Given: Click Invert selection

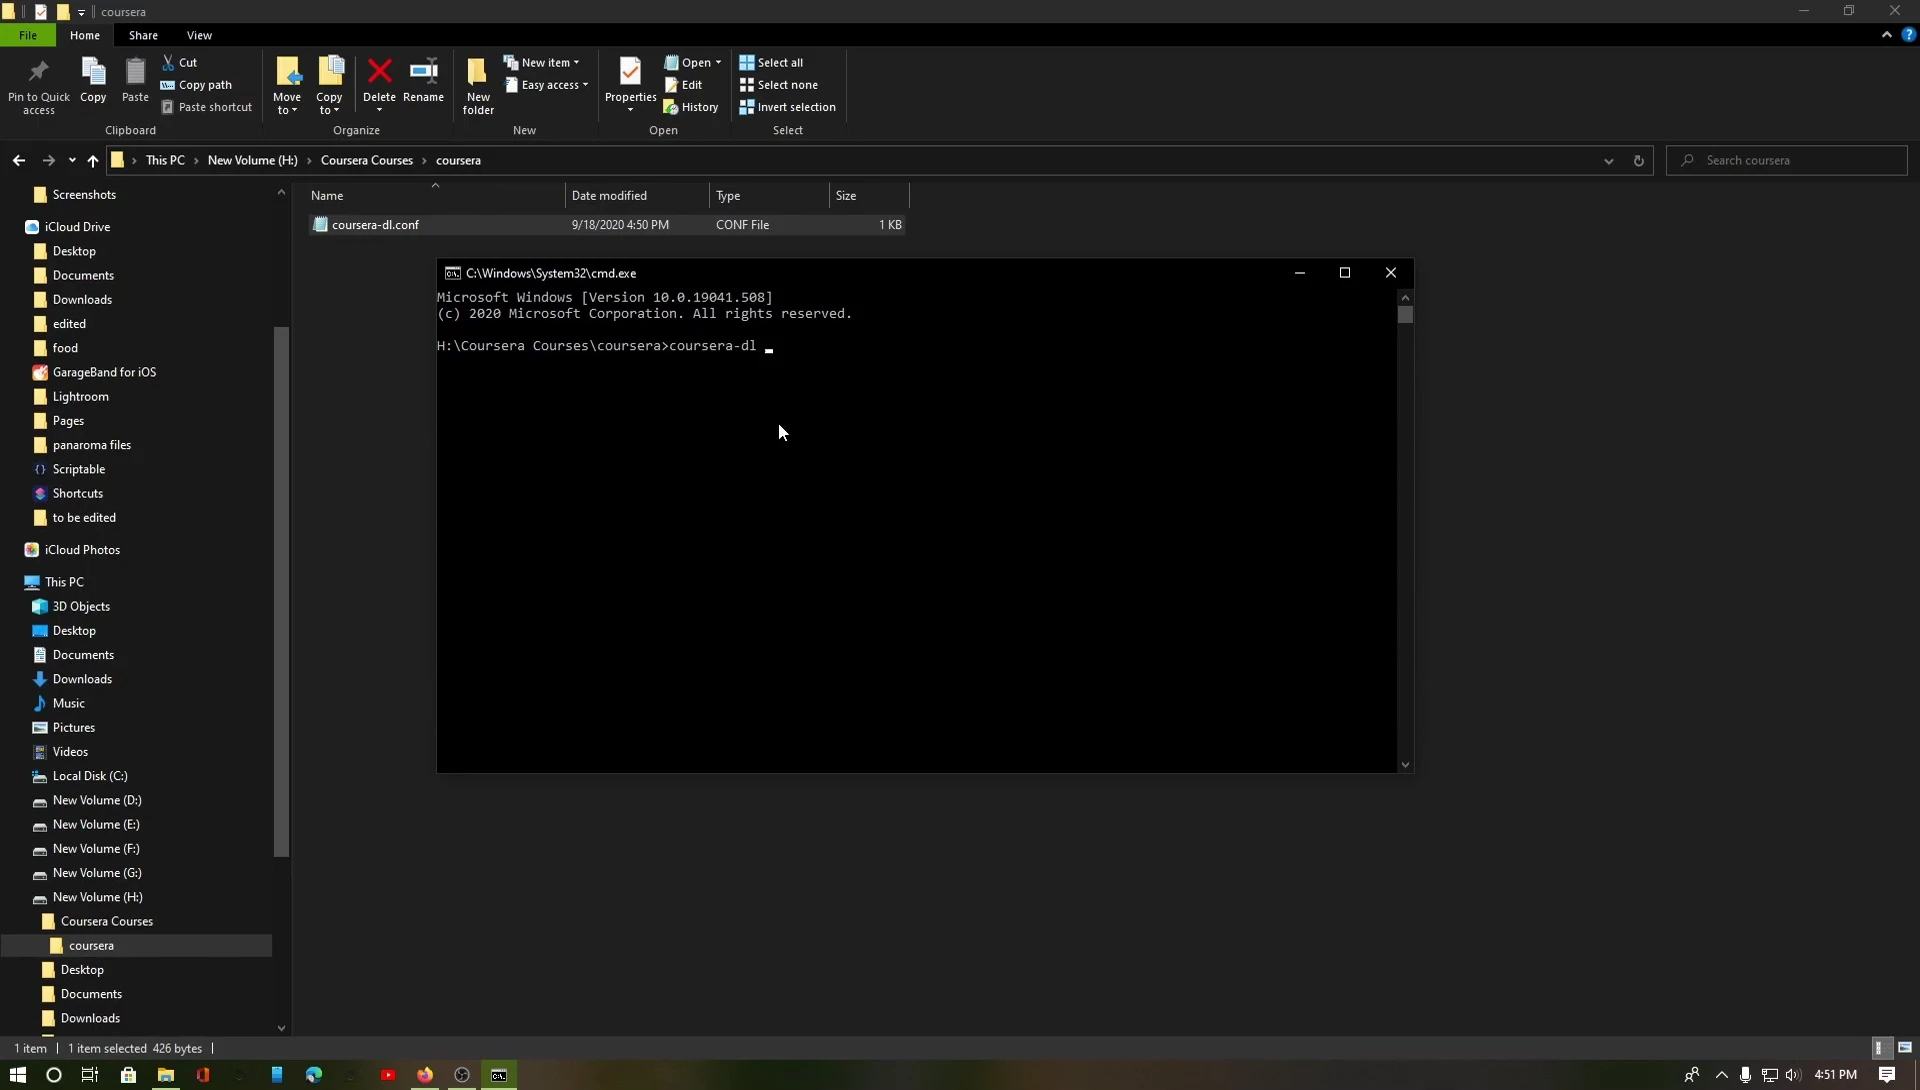Looking at the screenshot, I should pyautogui.click(x=787, y=107).
